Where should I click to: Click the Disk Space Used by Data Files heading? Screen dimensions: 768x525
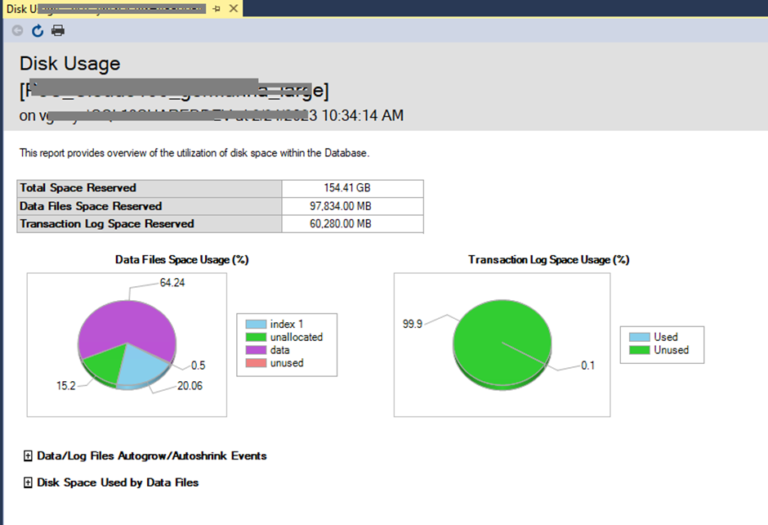(x=118, y=482)
